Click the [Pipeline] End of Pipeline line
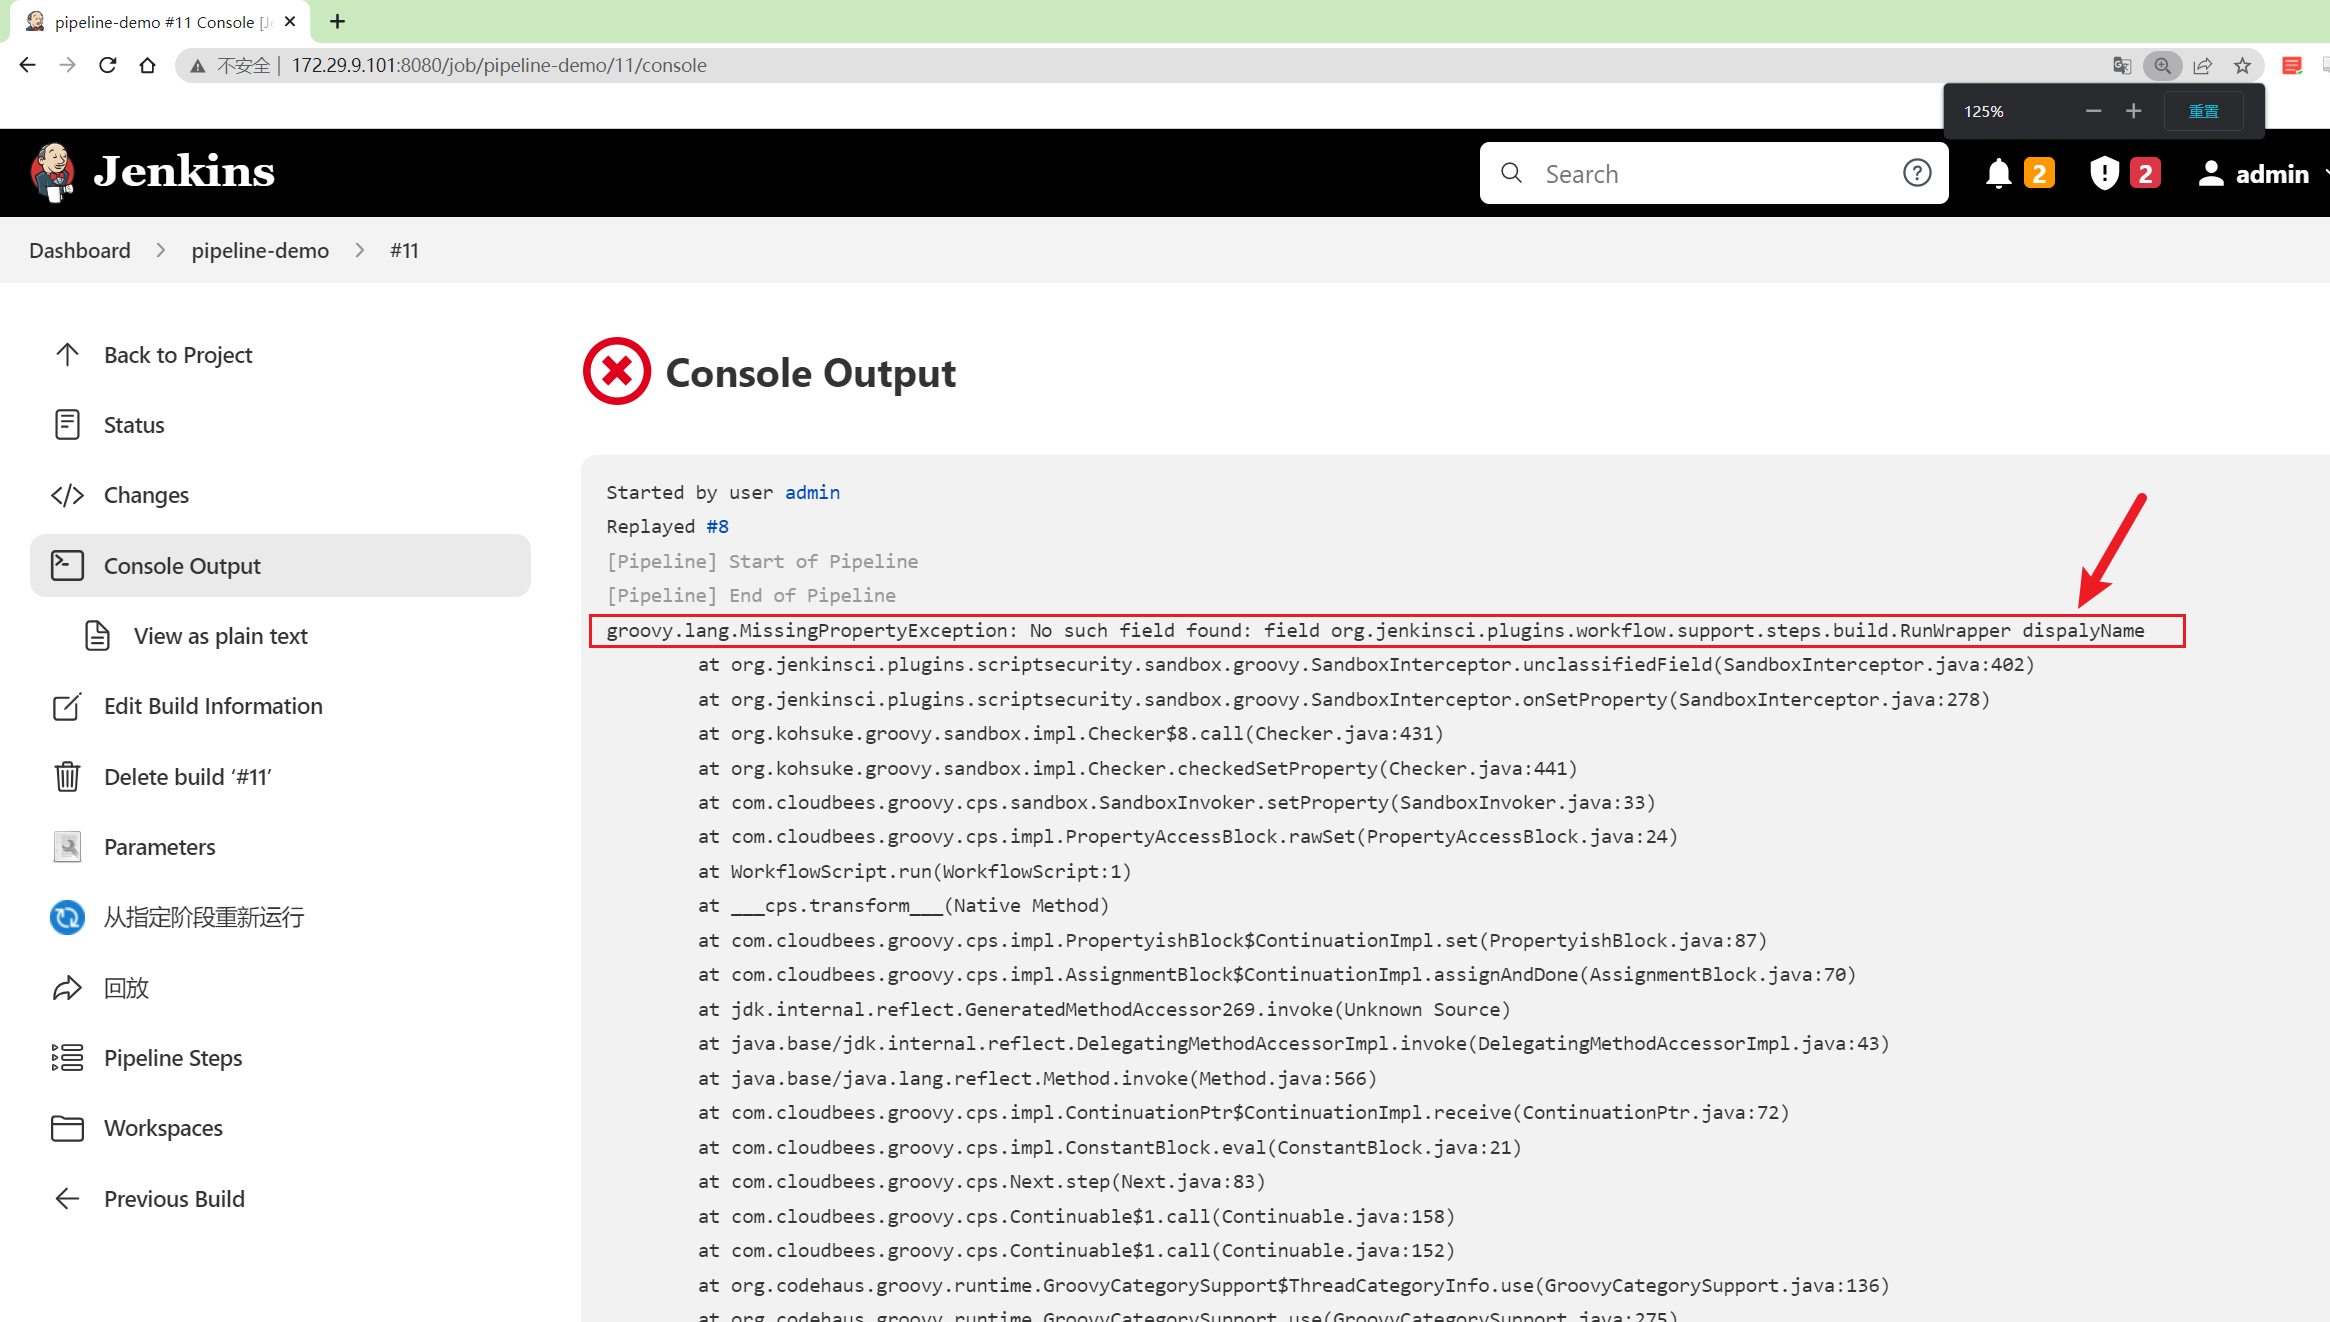 click(751, 595)
